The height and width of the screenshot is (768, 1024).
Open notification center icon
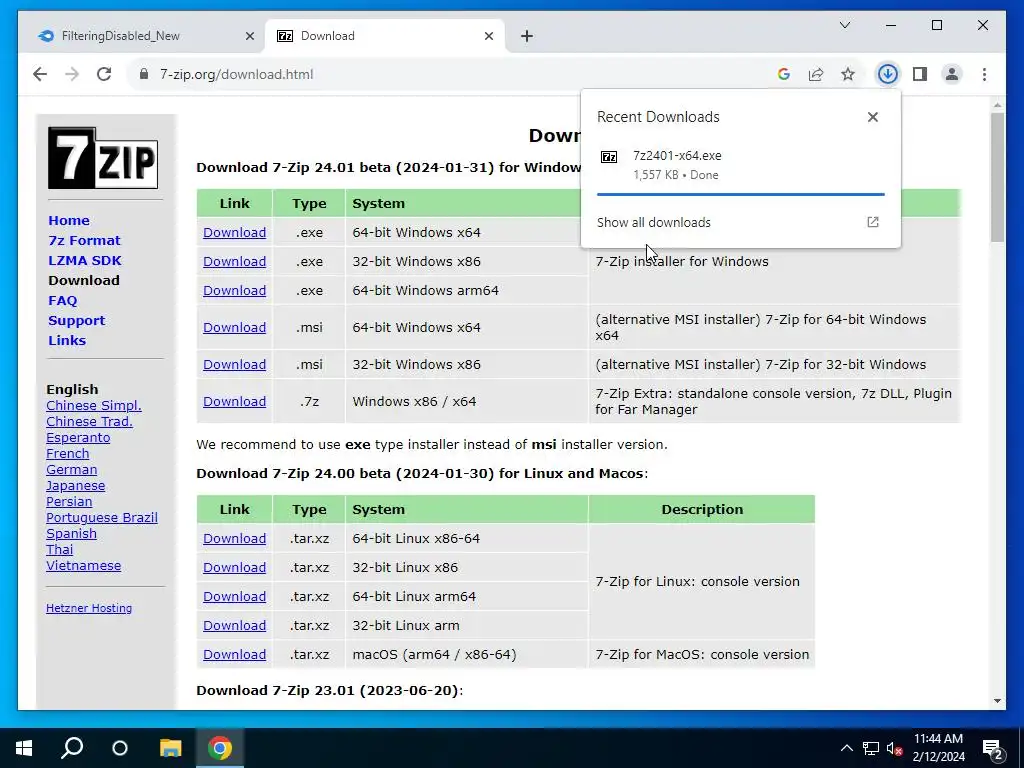pos(992,749)
